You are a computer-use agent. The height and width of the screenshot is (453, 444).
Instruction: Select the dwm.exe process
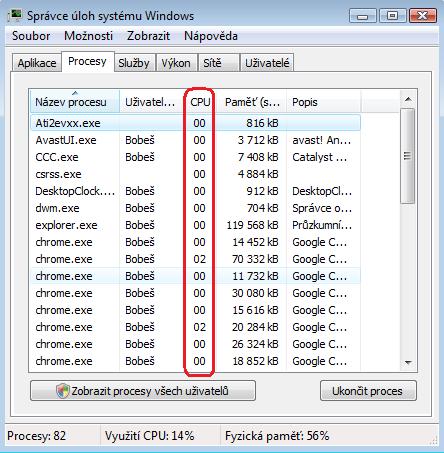pos(195,208)
